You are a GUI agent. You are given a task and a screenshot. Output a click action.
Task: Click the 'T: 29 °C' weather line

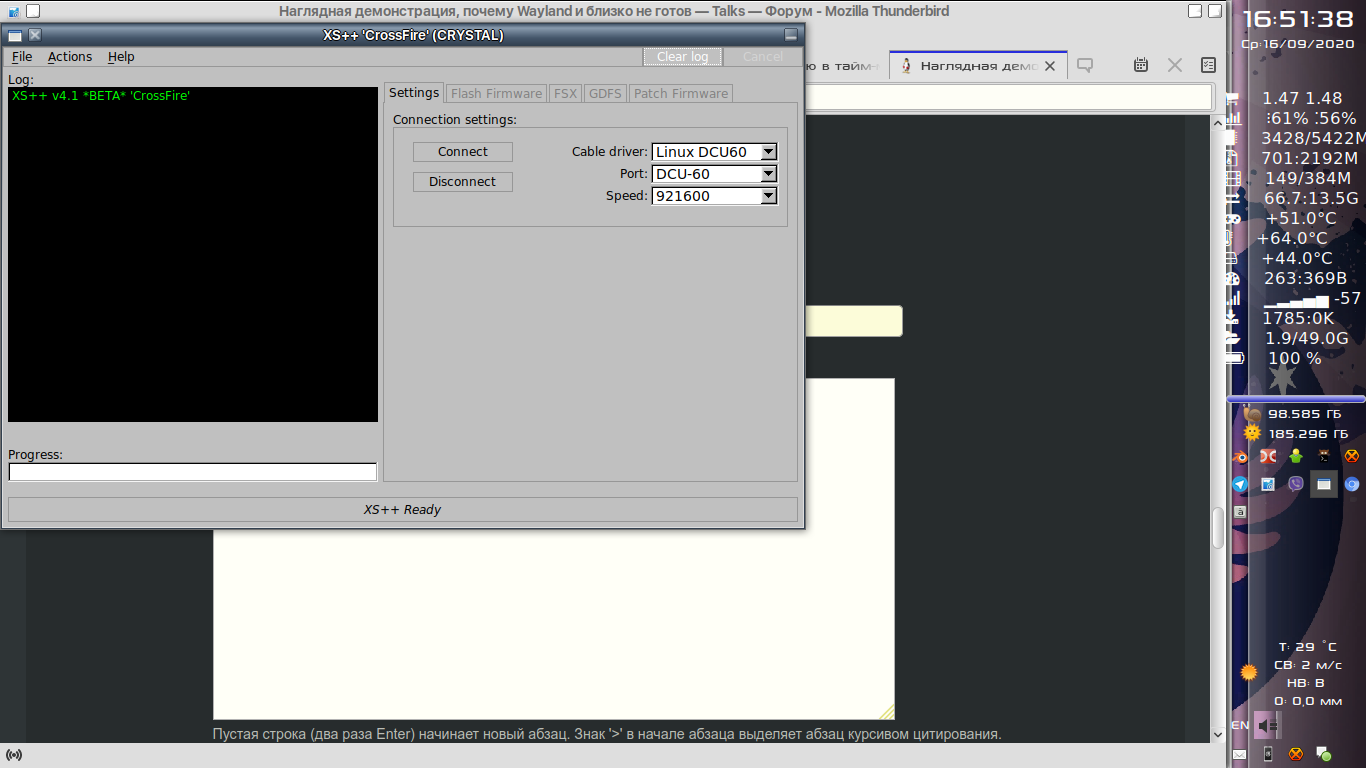(1307, 647)
